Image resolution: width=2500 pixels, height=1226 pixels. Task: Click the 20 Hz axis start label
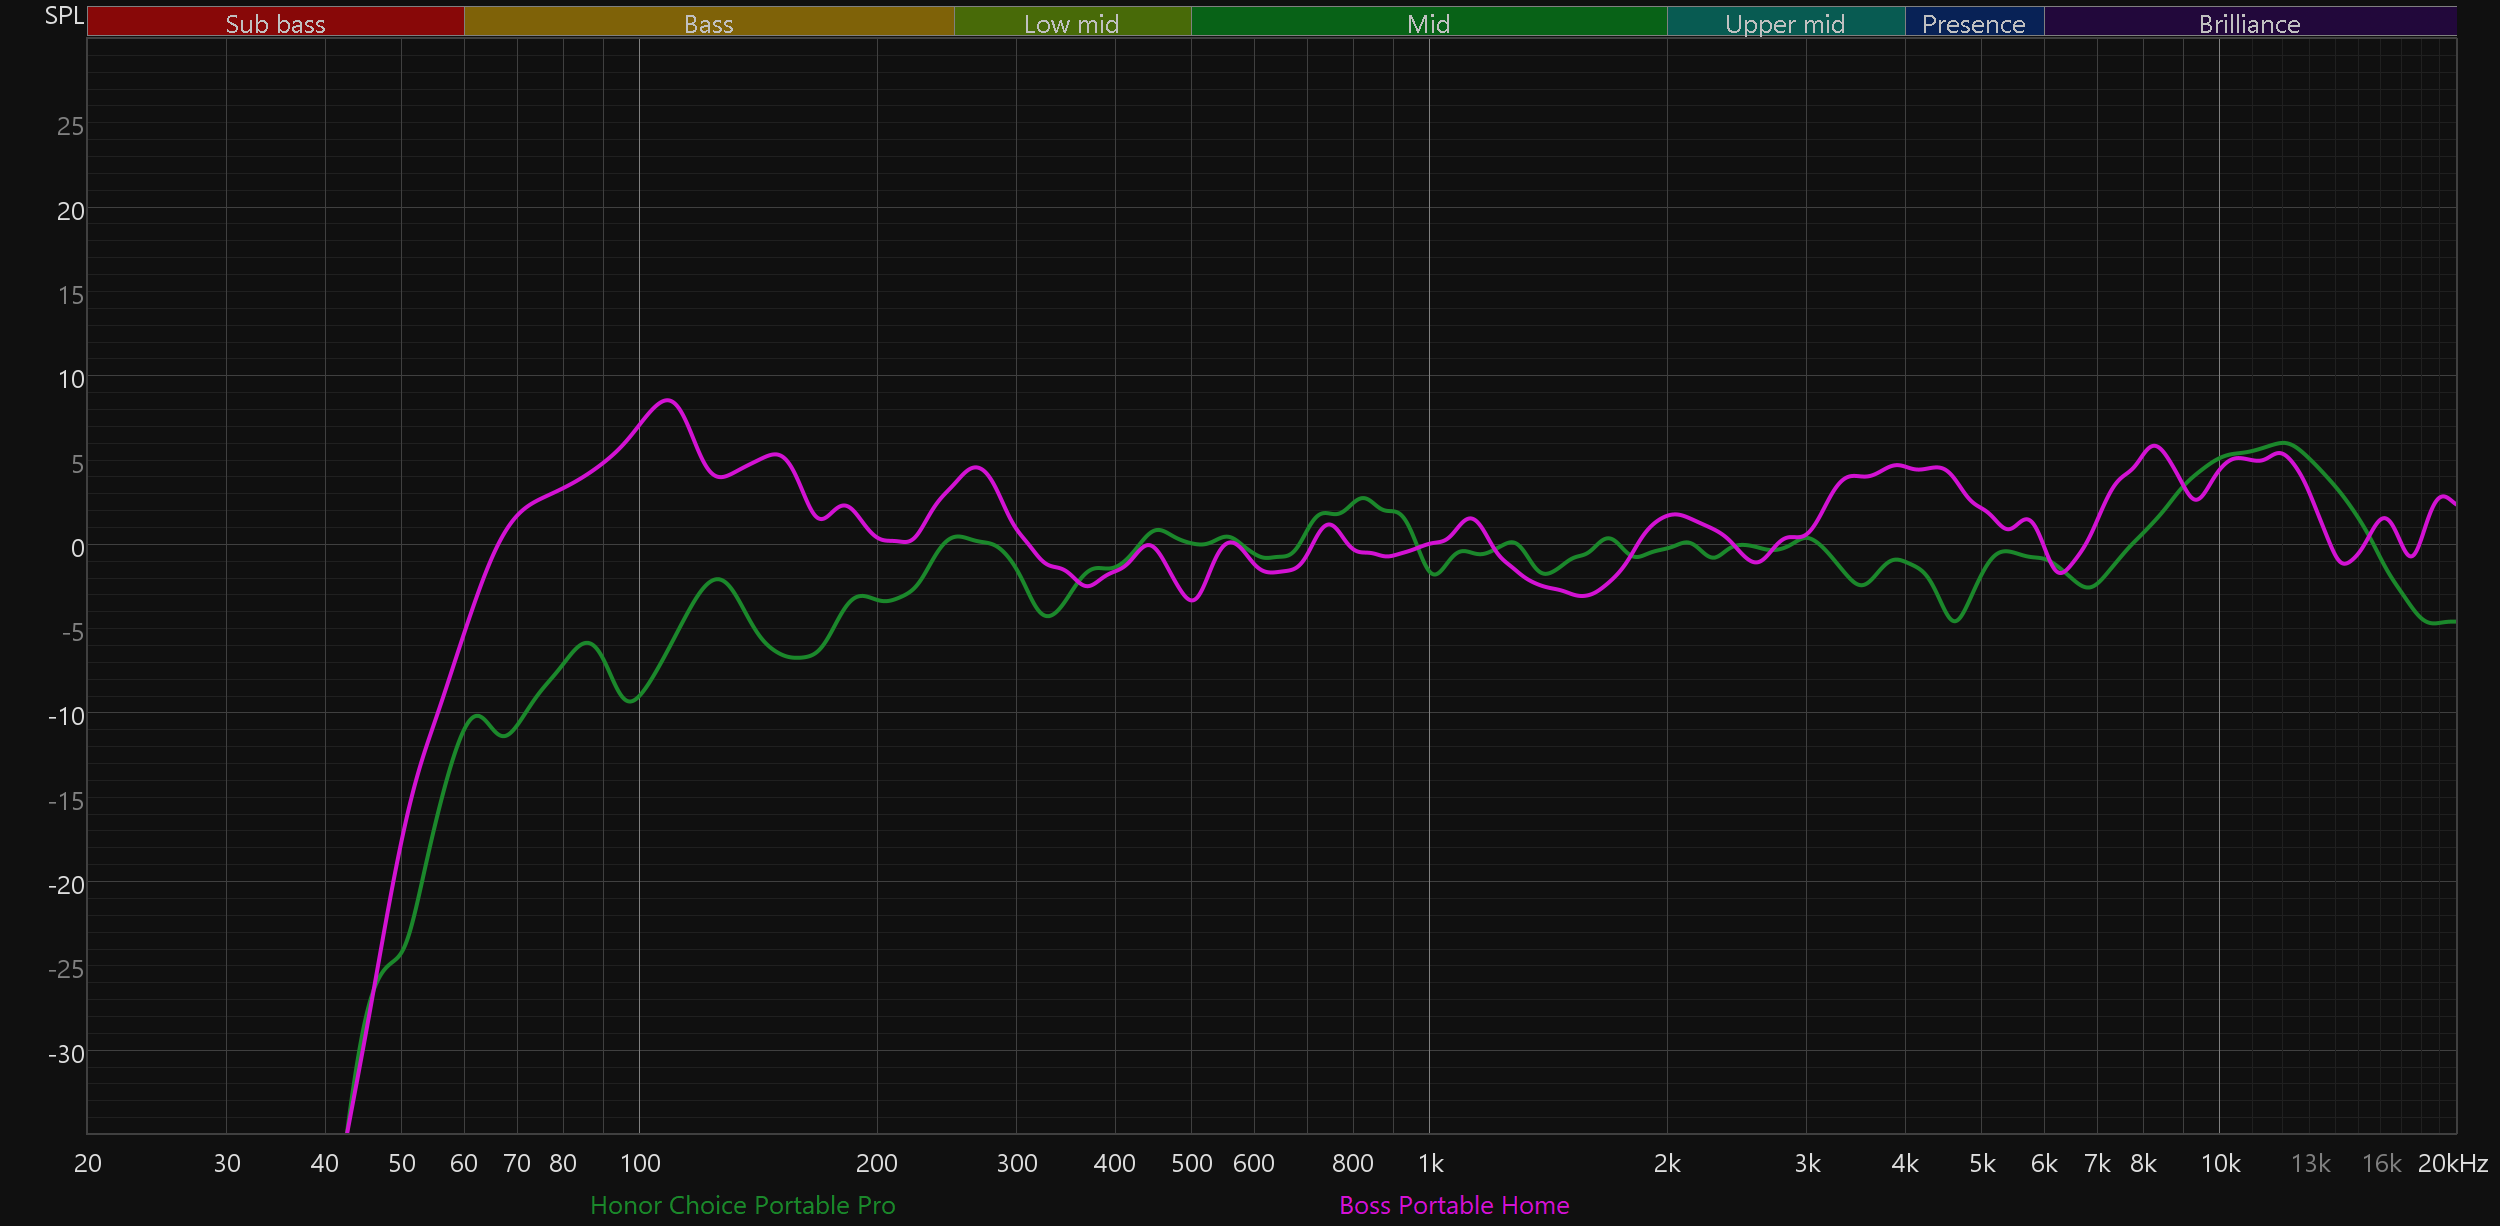[x=88, y=1164]
